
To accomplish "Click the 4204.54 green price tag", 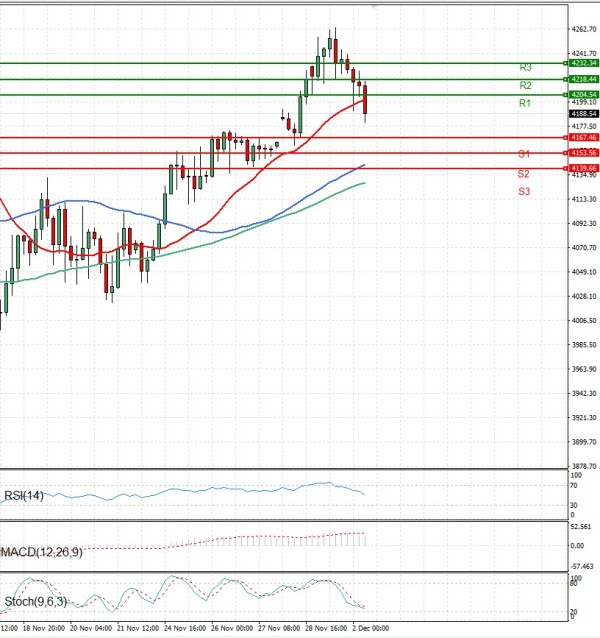I will click(584, 95).
